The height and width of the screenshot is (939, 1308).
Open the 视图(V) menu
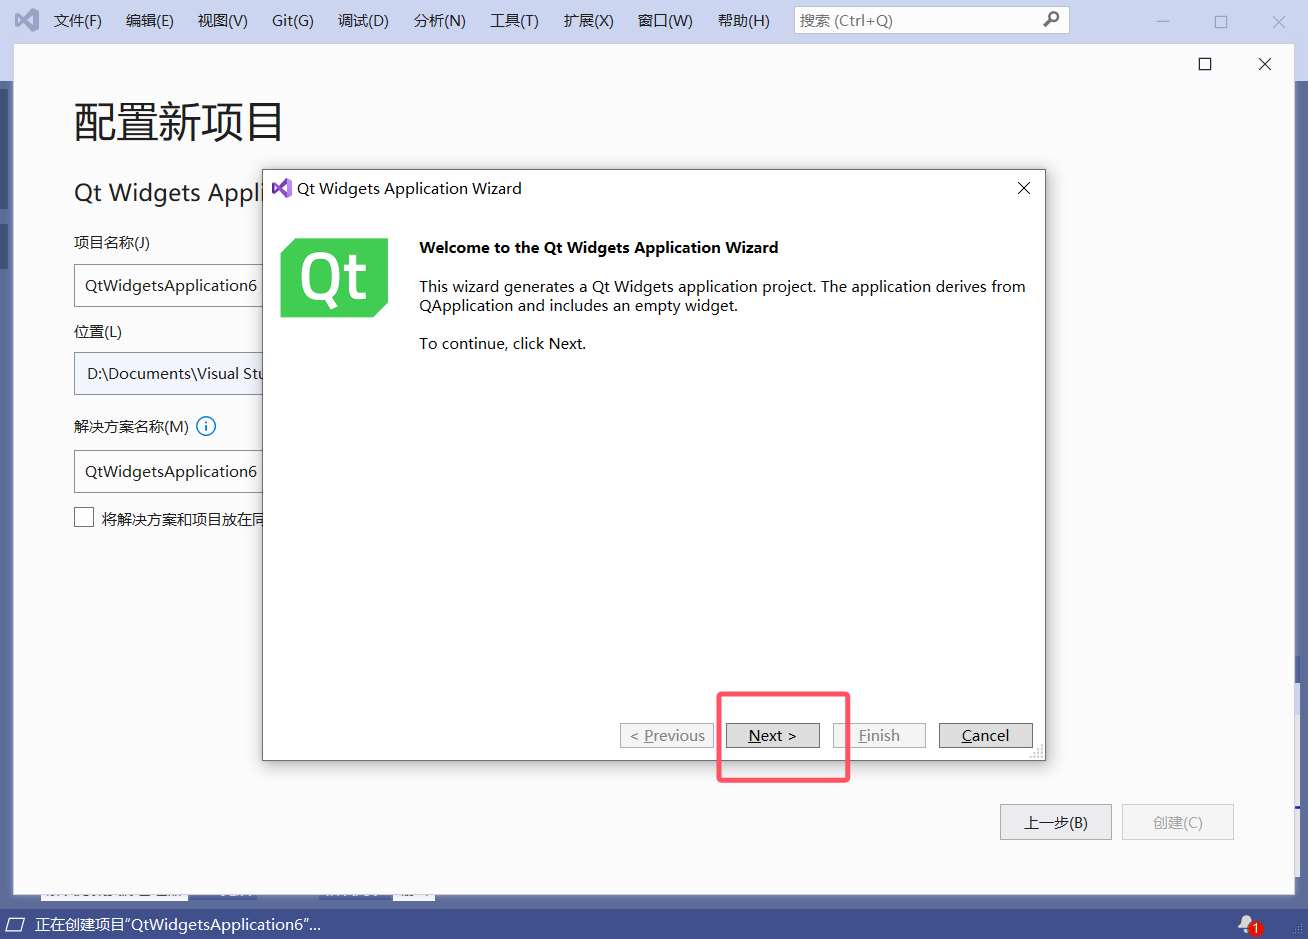click(x=222, y=20)
